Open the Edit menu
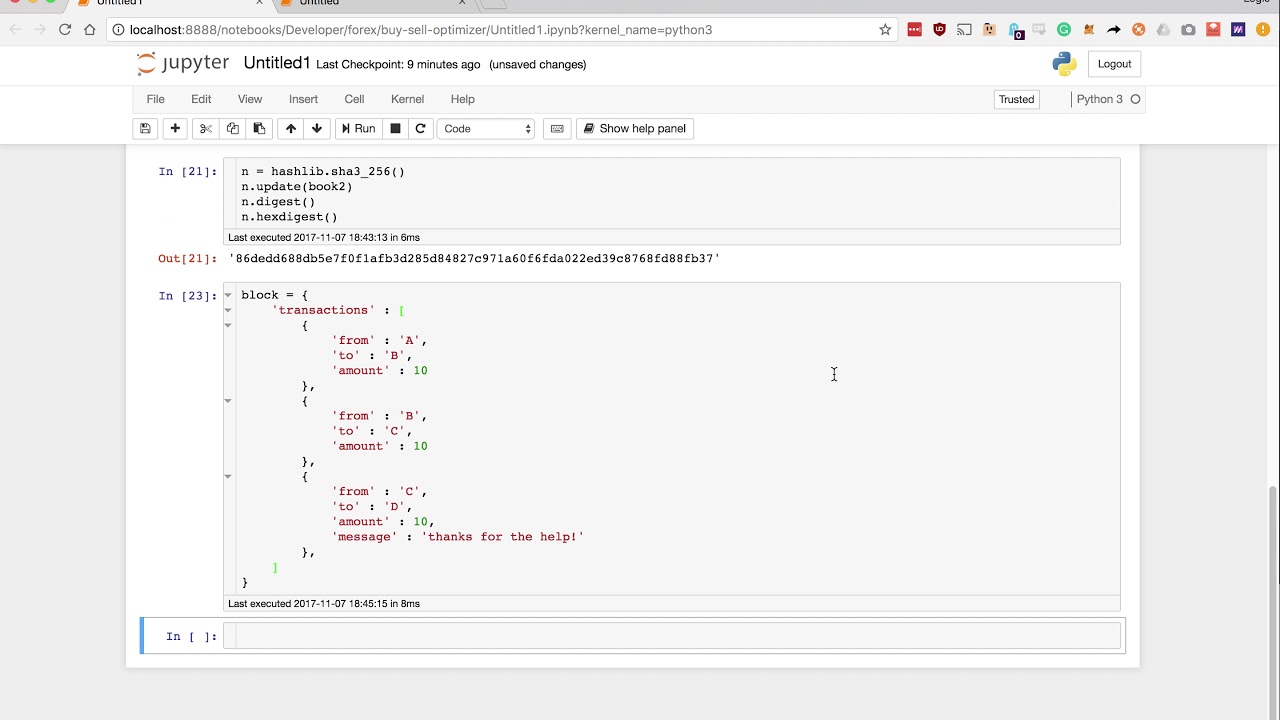 coord(201,99)
